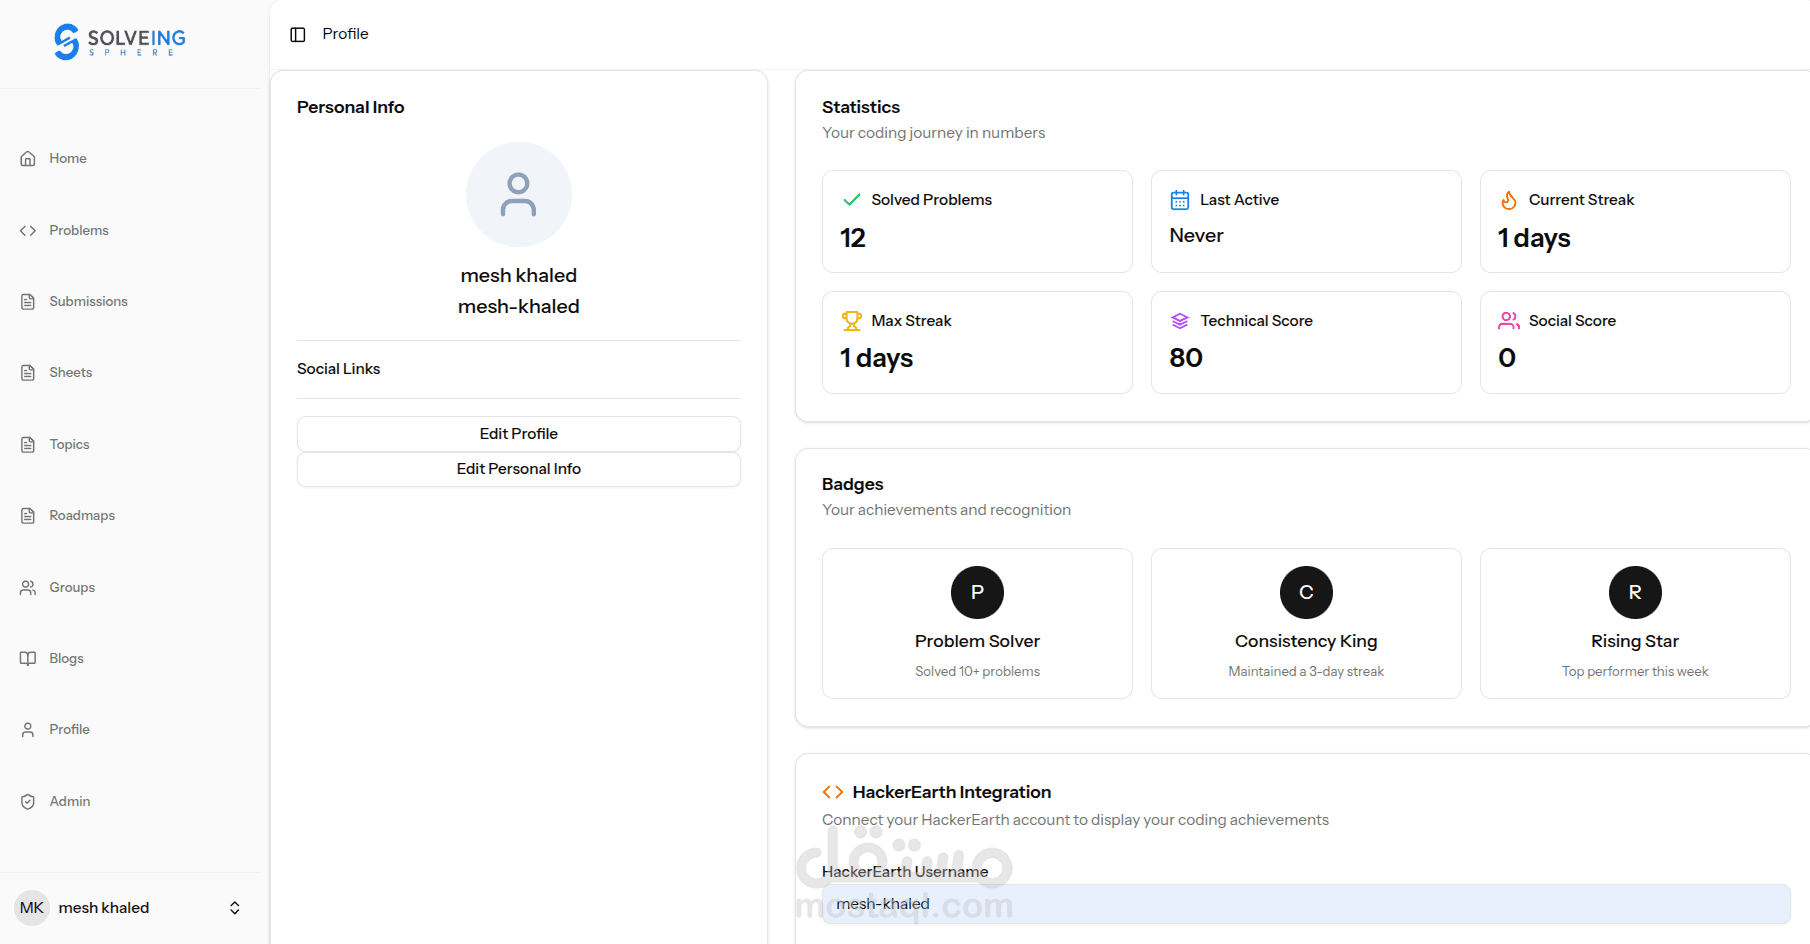
Task: Click the HackerEarth Username input field
Action: [1306, 904]
